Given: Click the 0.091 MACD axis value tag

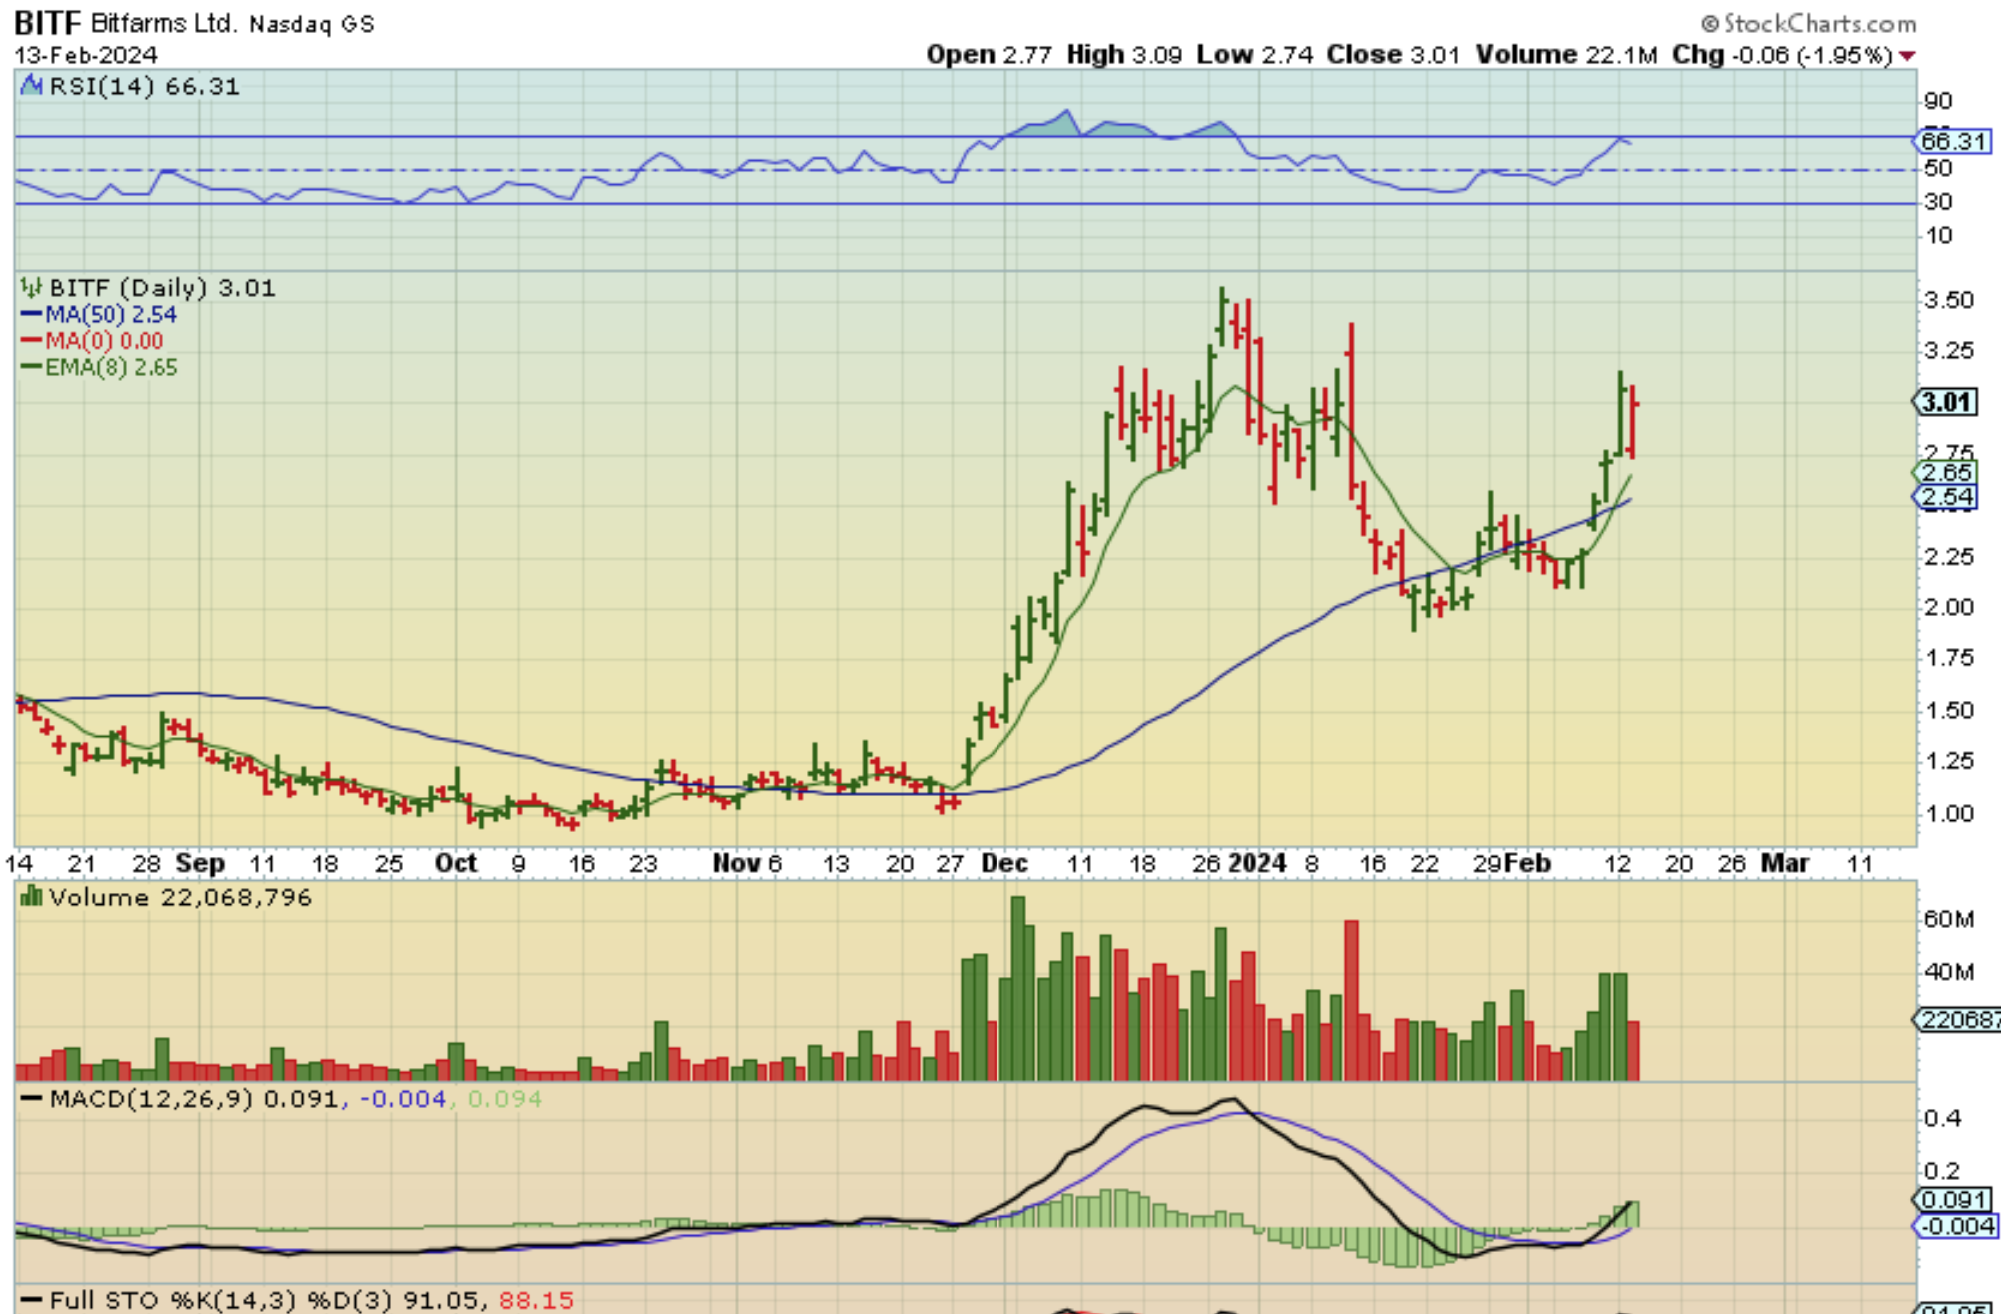Looking at the screenshot, I should point(1954,1199).
